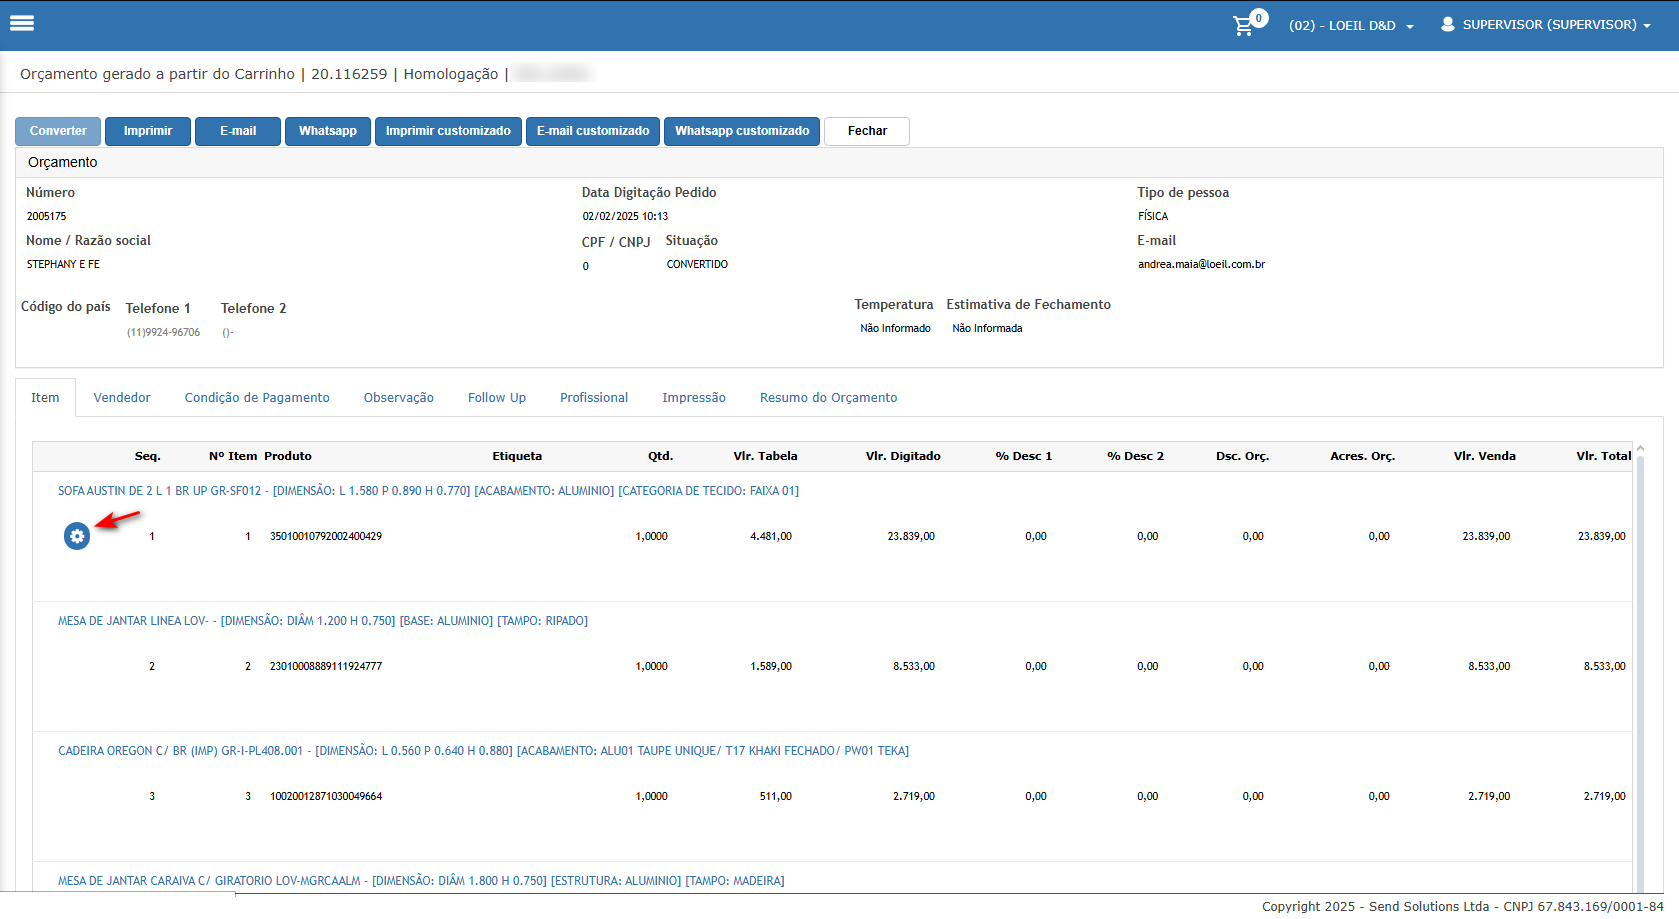Open the MESA DE JANTAR LINEA LOV product link
Screen dimensions: 1679x919
tap(323, 621)
